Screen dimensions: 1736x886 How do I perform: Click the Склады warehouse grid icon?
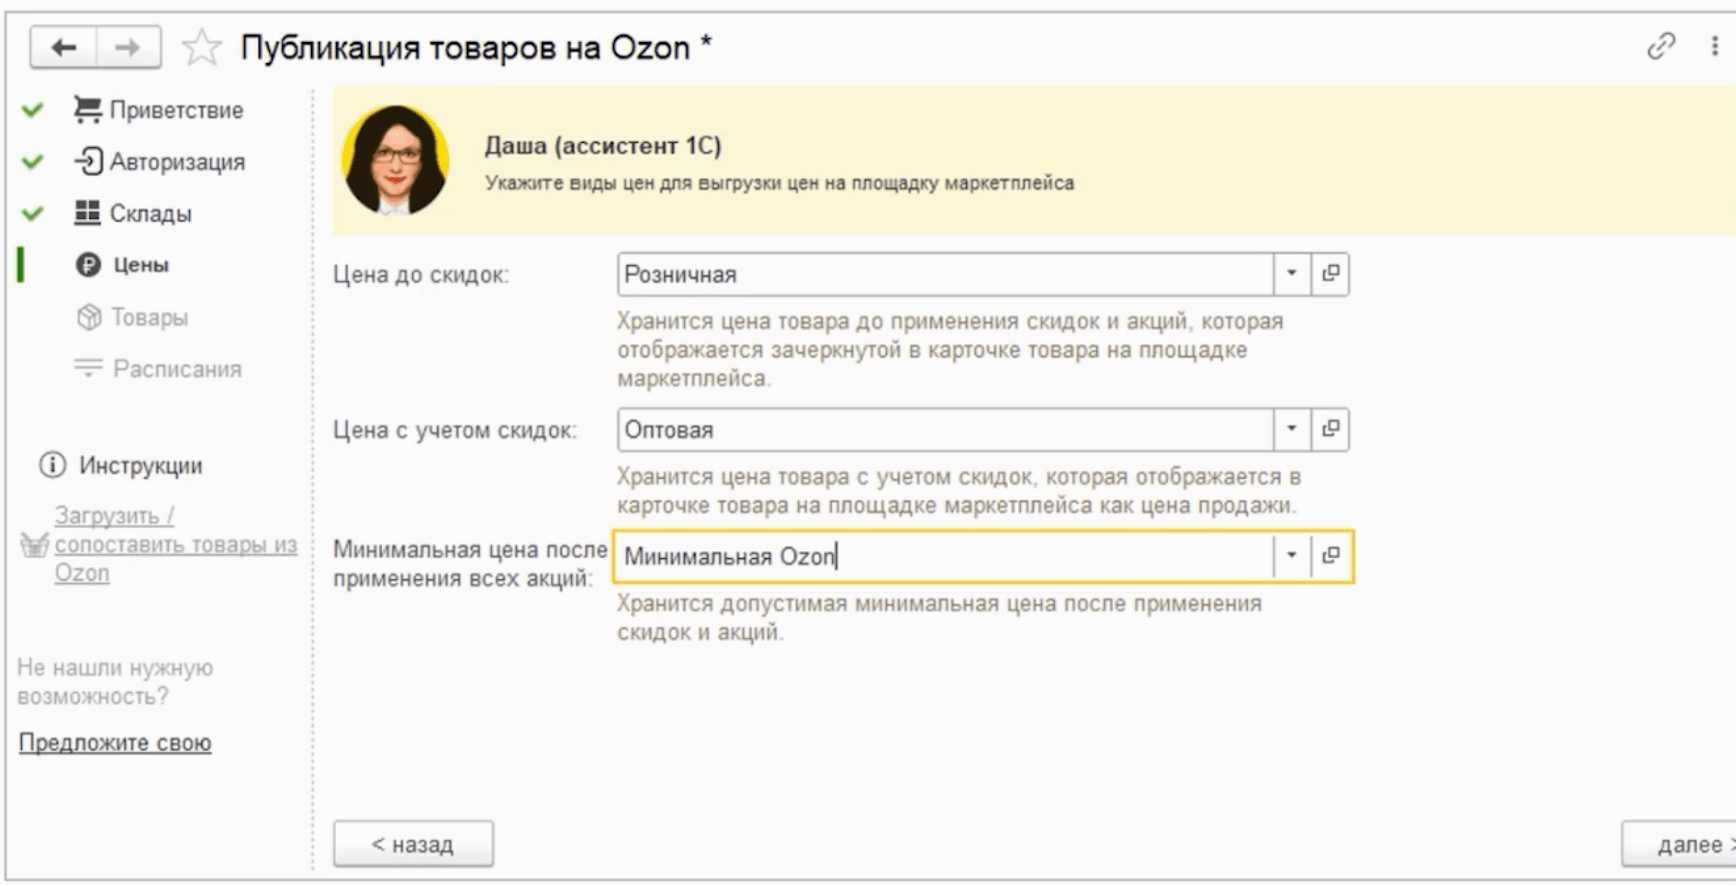(x=88, y=212)
